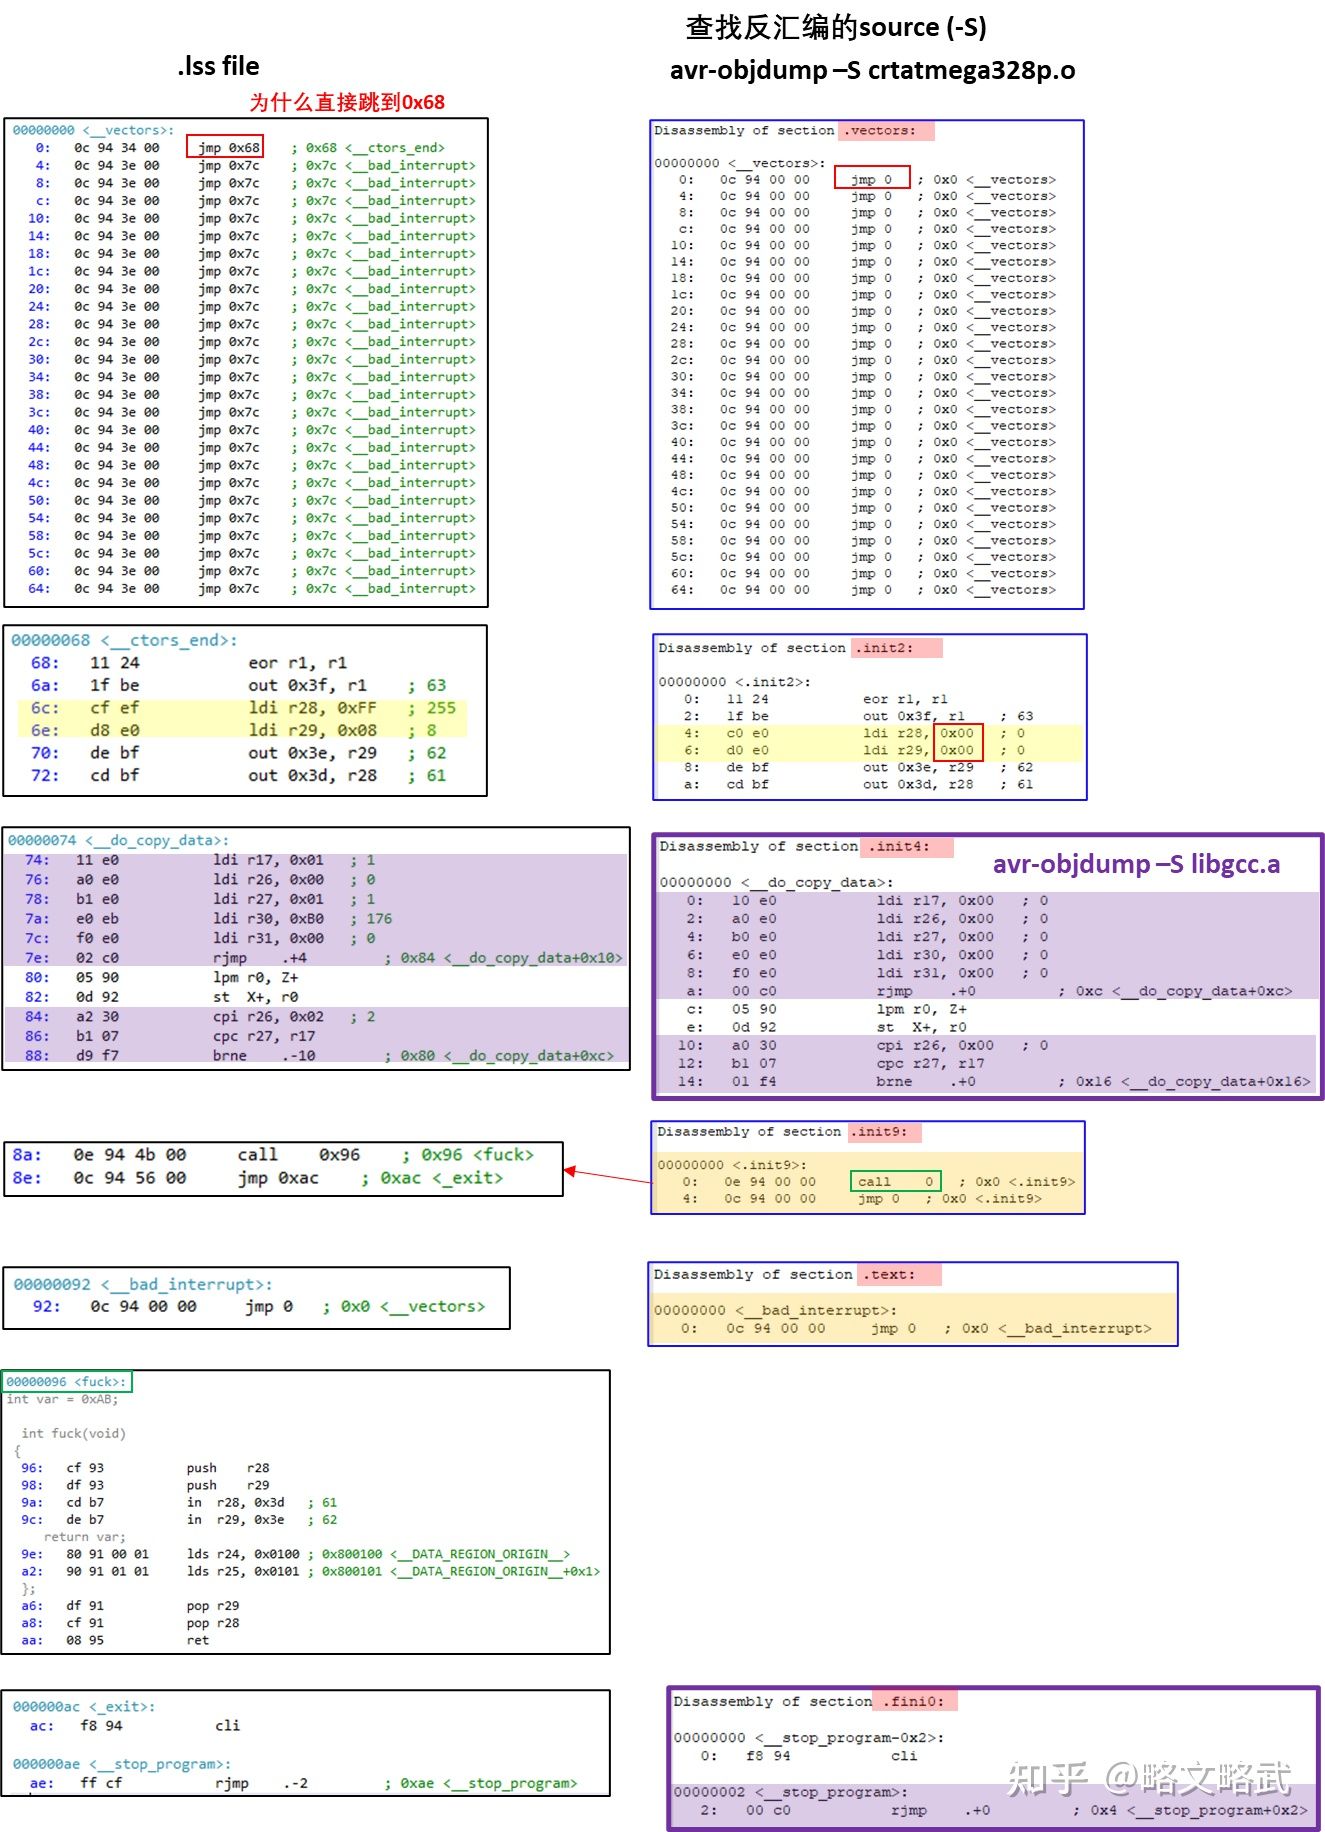Screen dimensions: 1325x1832
Task: Click the red-boxed 'jmp 0x68' instruction
Action: (x=225, y=147)
